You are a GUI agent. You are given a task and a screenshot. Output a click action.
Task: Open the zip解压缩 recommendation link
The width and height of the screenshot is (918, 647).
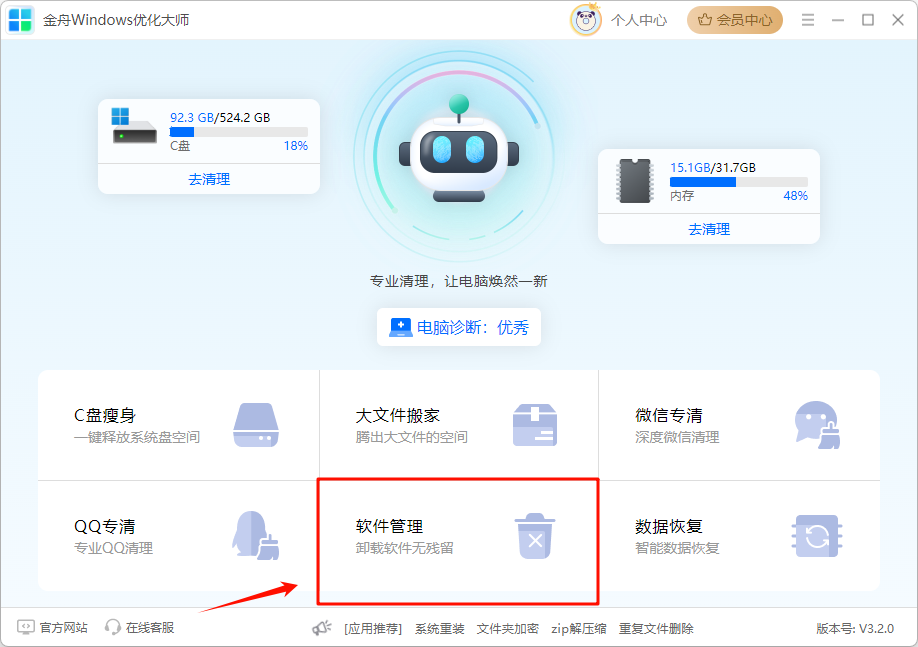(x=578, y=629)
